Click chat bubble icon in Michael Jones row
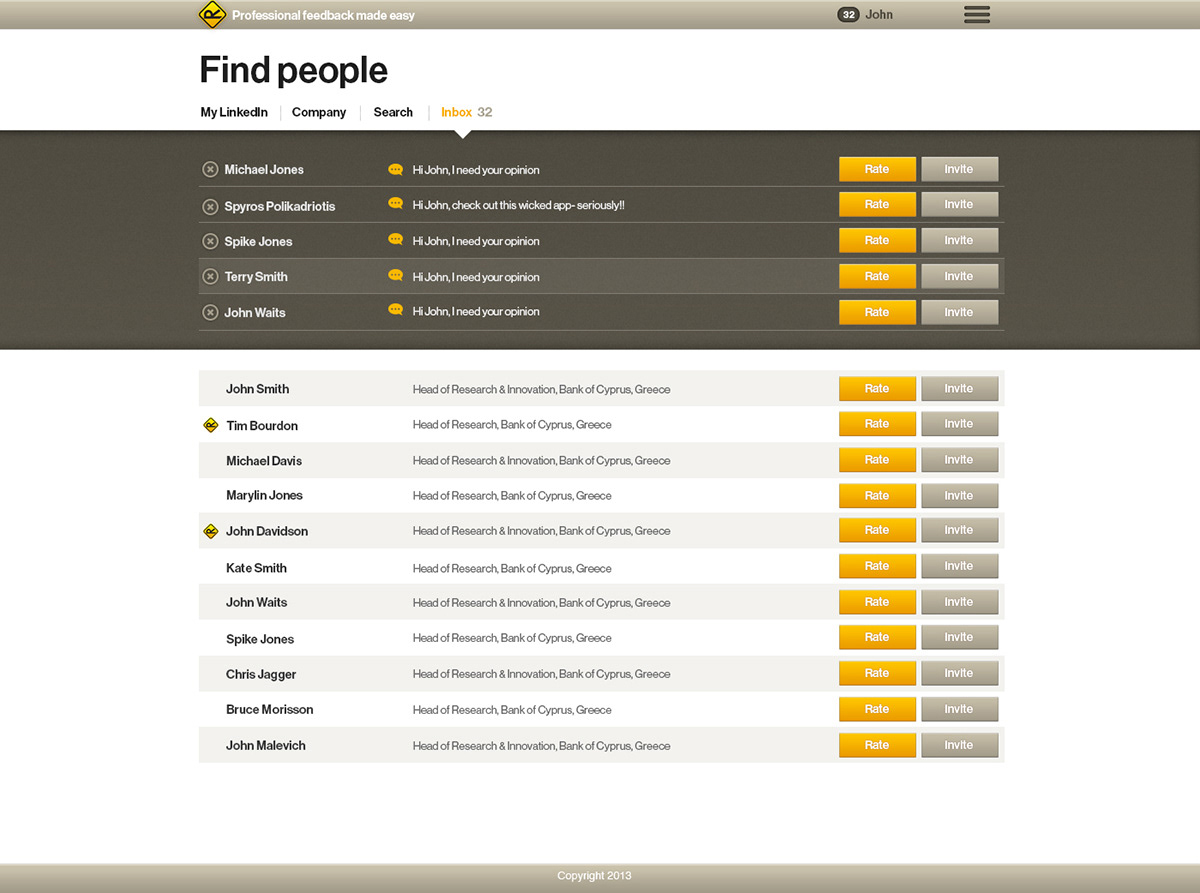 pyautogui.click(x=395, y=170)
